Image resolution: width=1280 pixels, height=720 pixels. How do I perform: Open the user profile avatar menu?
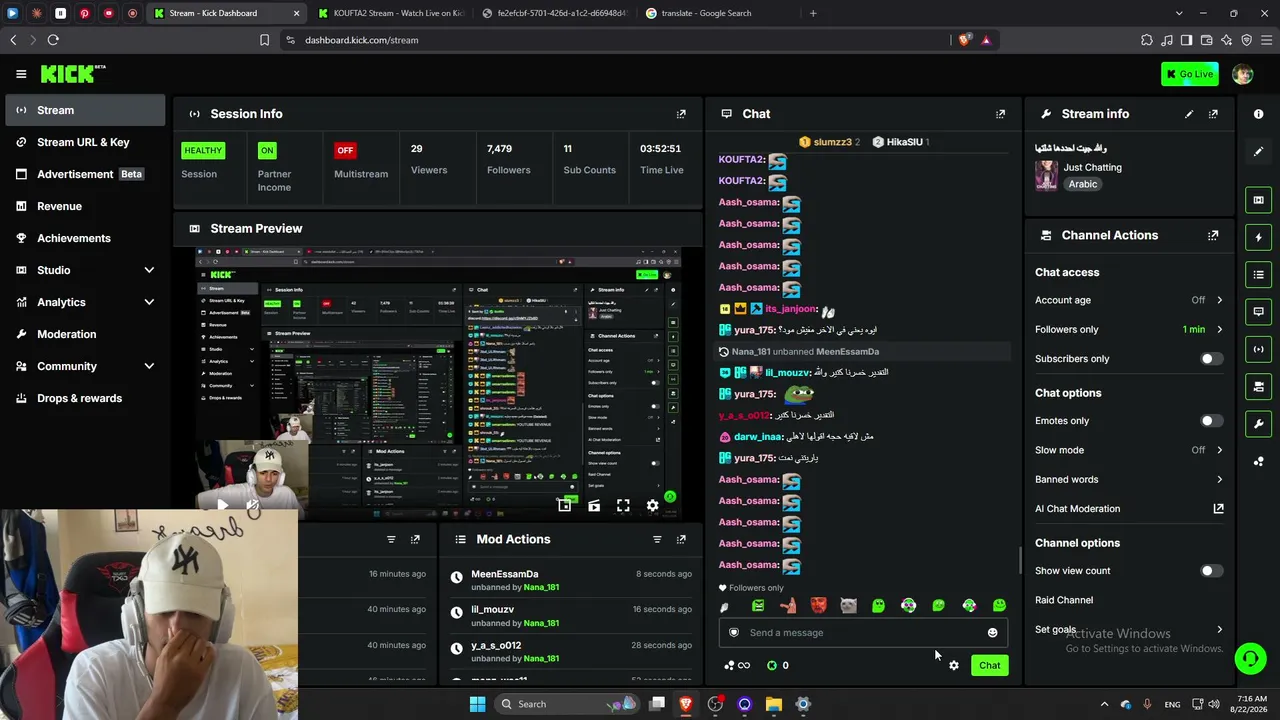coord(1243,74)
